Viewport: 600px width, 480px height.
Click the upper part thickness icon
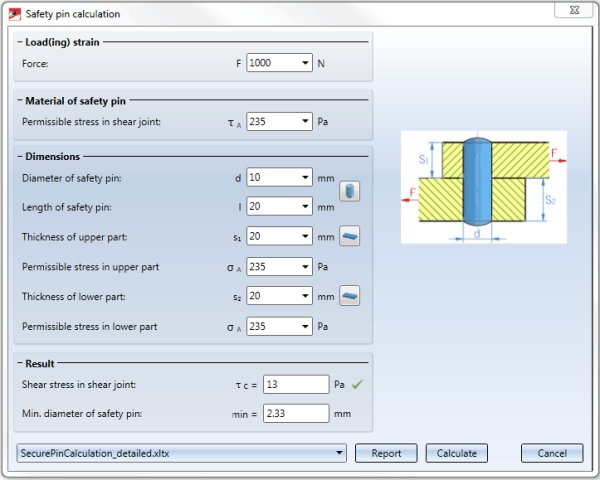tap(350, 236)
